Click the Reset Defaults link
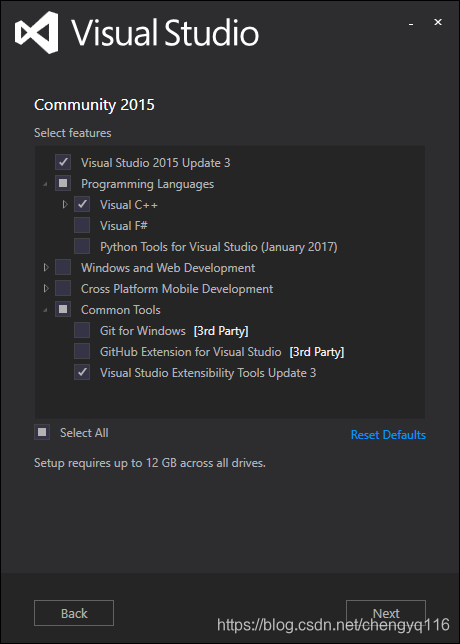Viewport: 460px width, 644px height. [x=388, y=435]
